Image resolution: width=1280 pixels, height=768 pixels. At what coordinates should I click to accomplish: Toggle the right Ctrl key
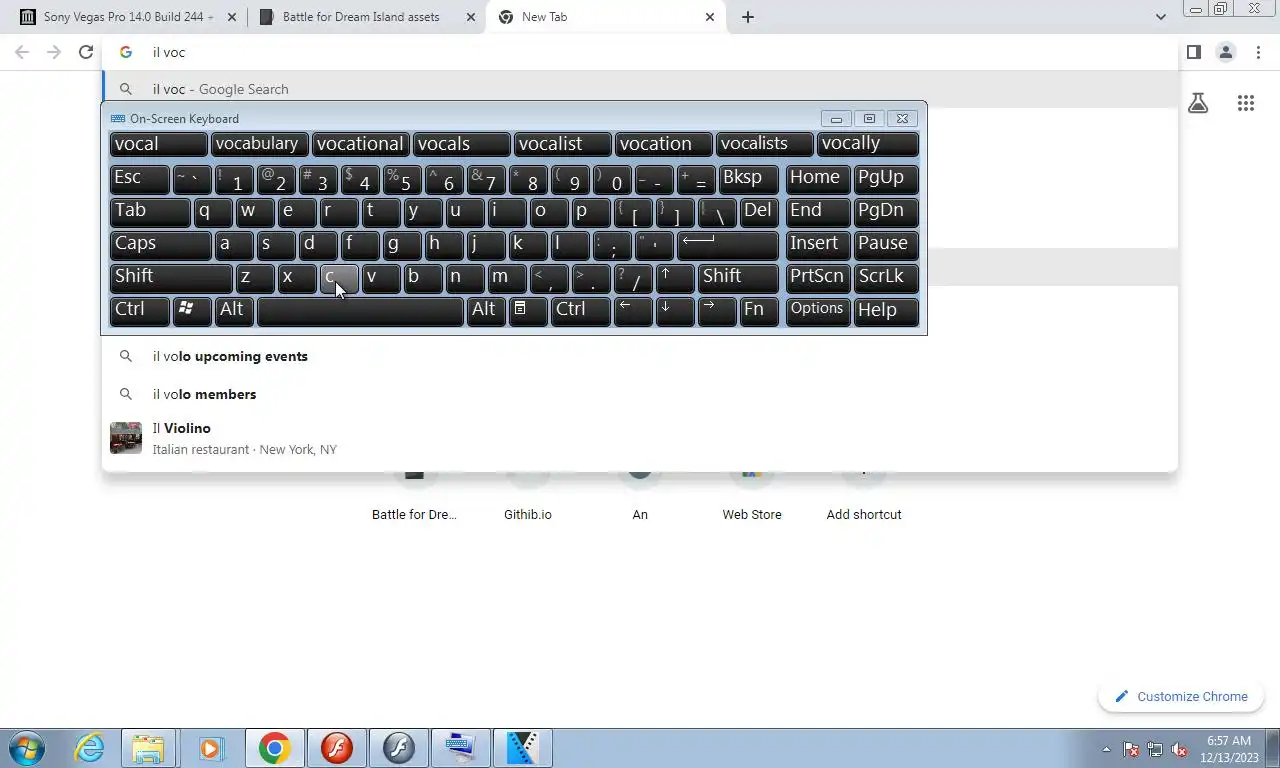pyautogui.click(x=580, y=311)
